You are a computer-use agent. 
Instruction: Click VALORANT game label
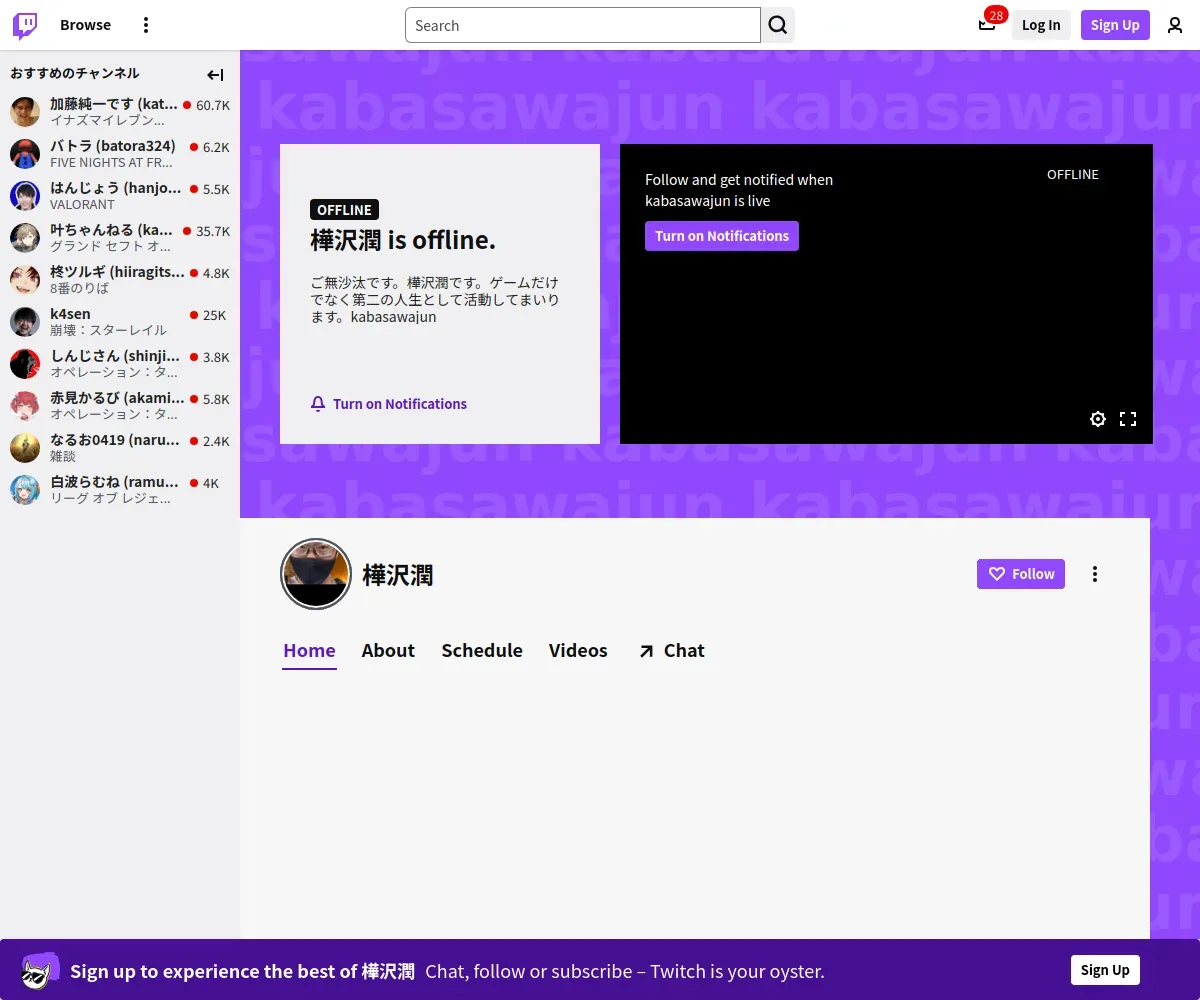click(83, 204)
